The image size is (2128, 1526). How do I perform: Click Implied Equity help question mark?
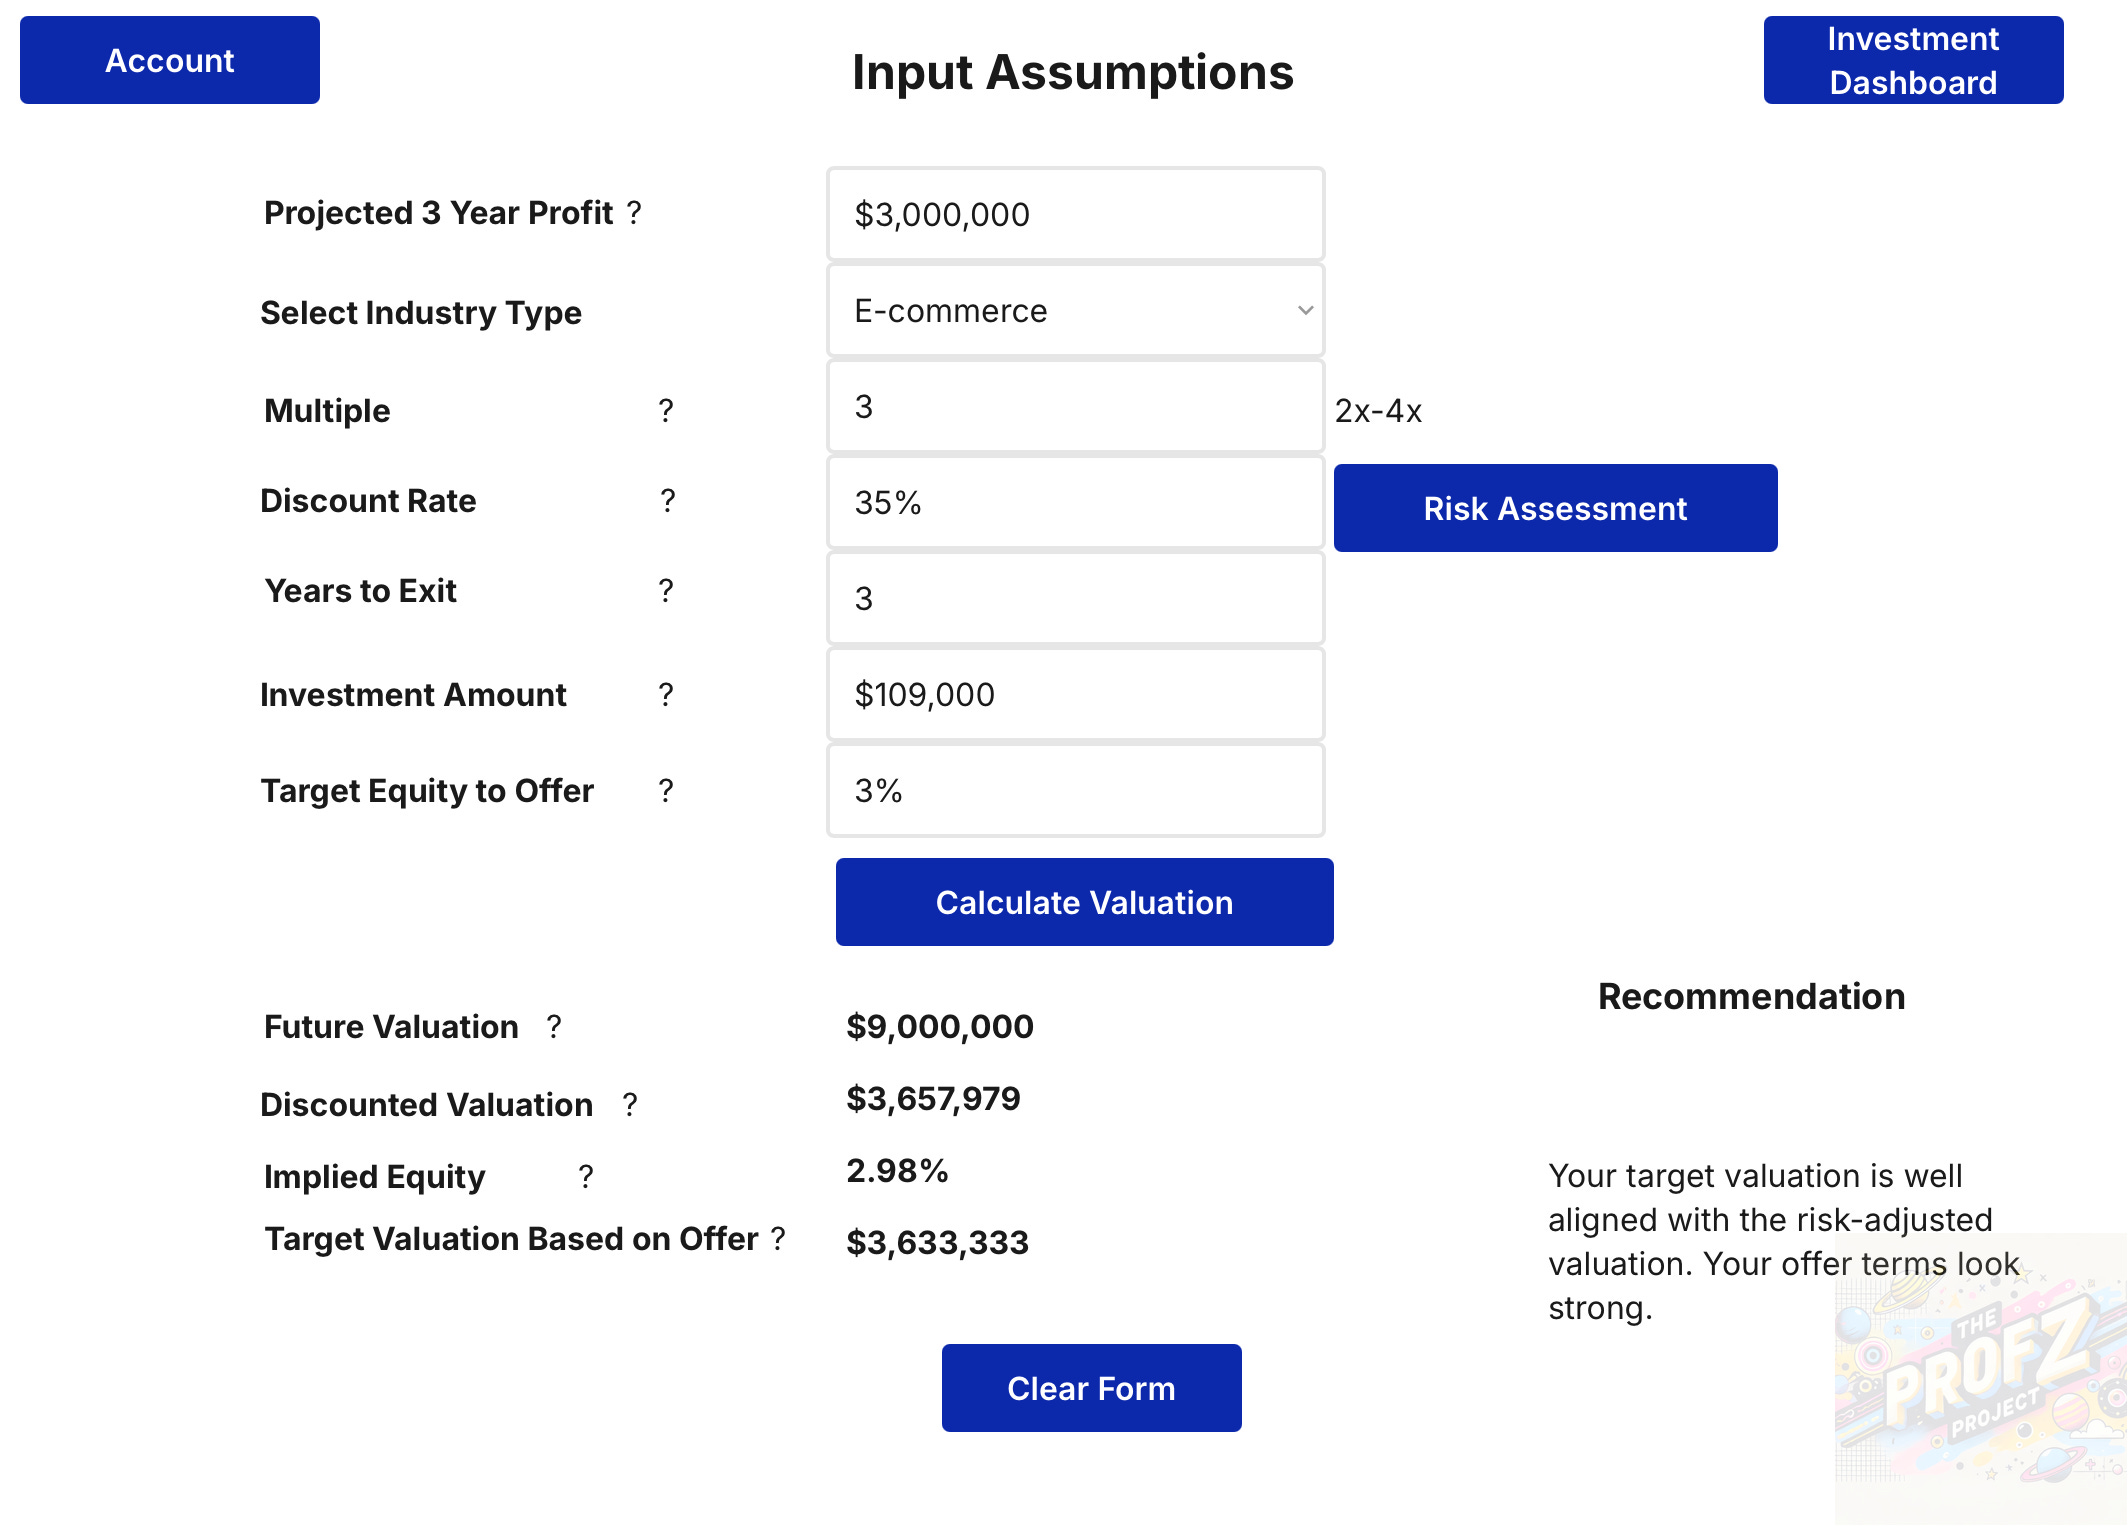tap(586, 1176)
